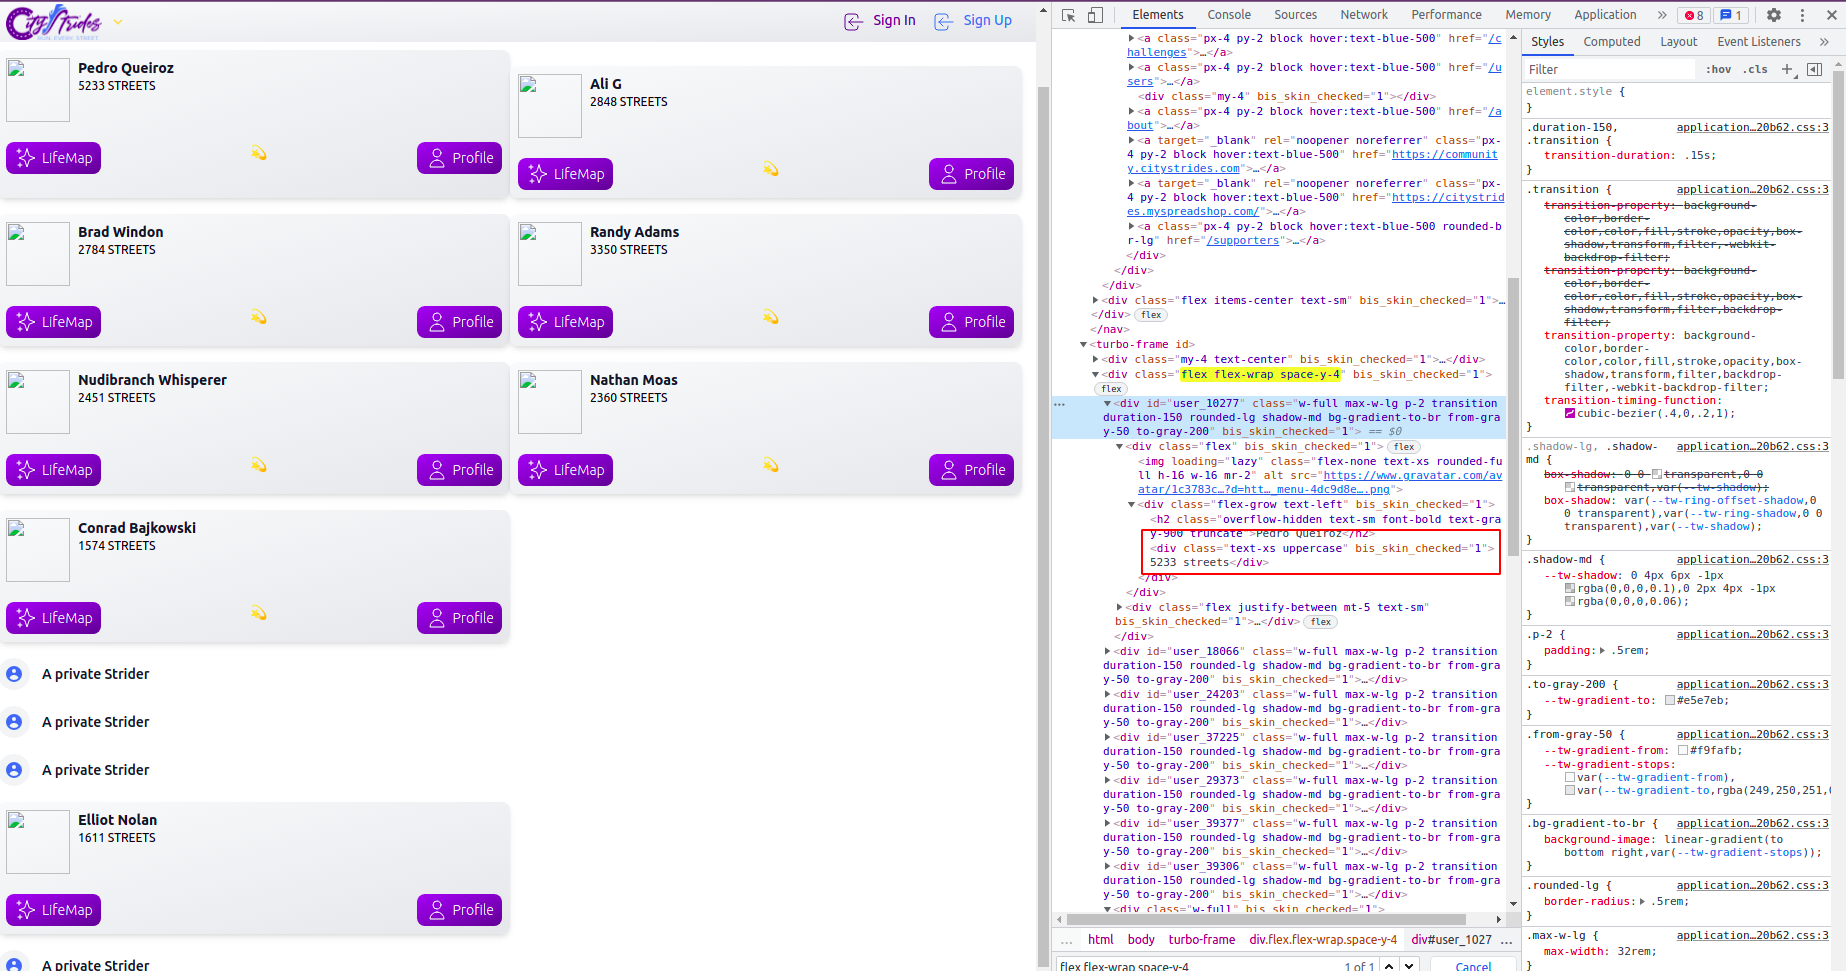Screen dimensions: 1846x971
Task: Click the badge icon on Nathan Moas's card
Action: [771, 465]
